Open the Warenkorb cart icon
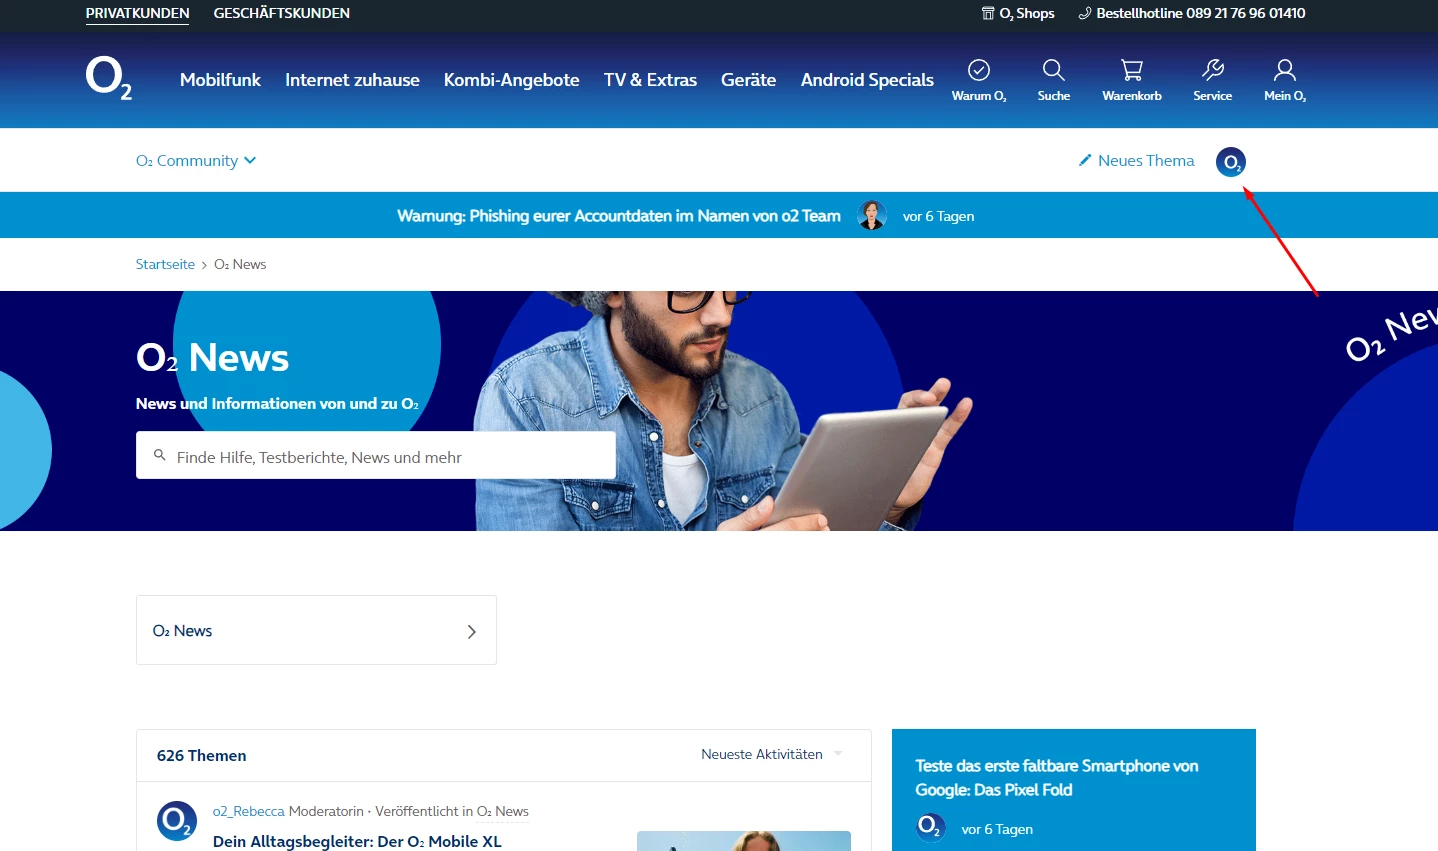Image resolution: width=1438 pixels, height=851 pixels. (x=1132, y=70)
